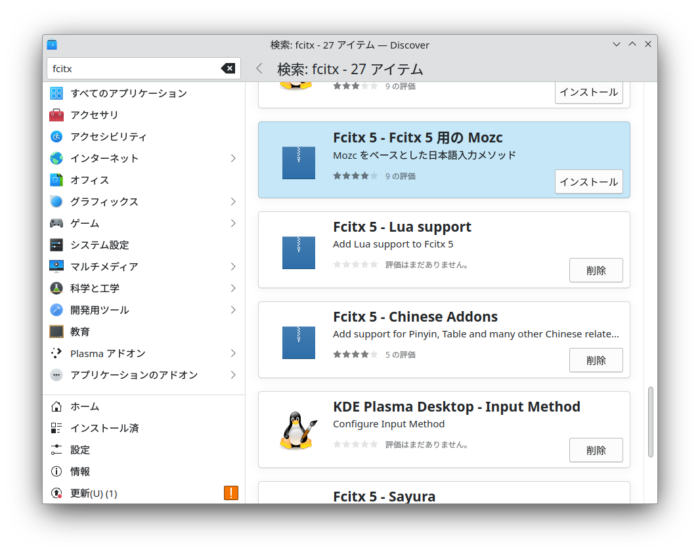Click the 教育 blackboard icon

56,331
